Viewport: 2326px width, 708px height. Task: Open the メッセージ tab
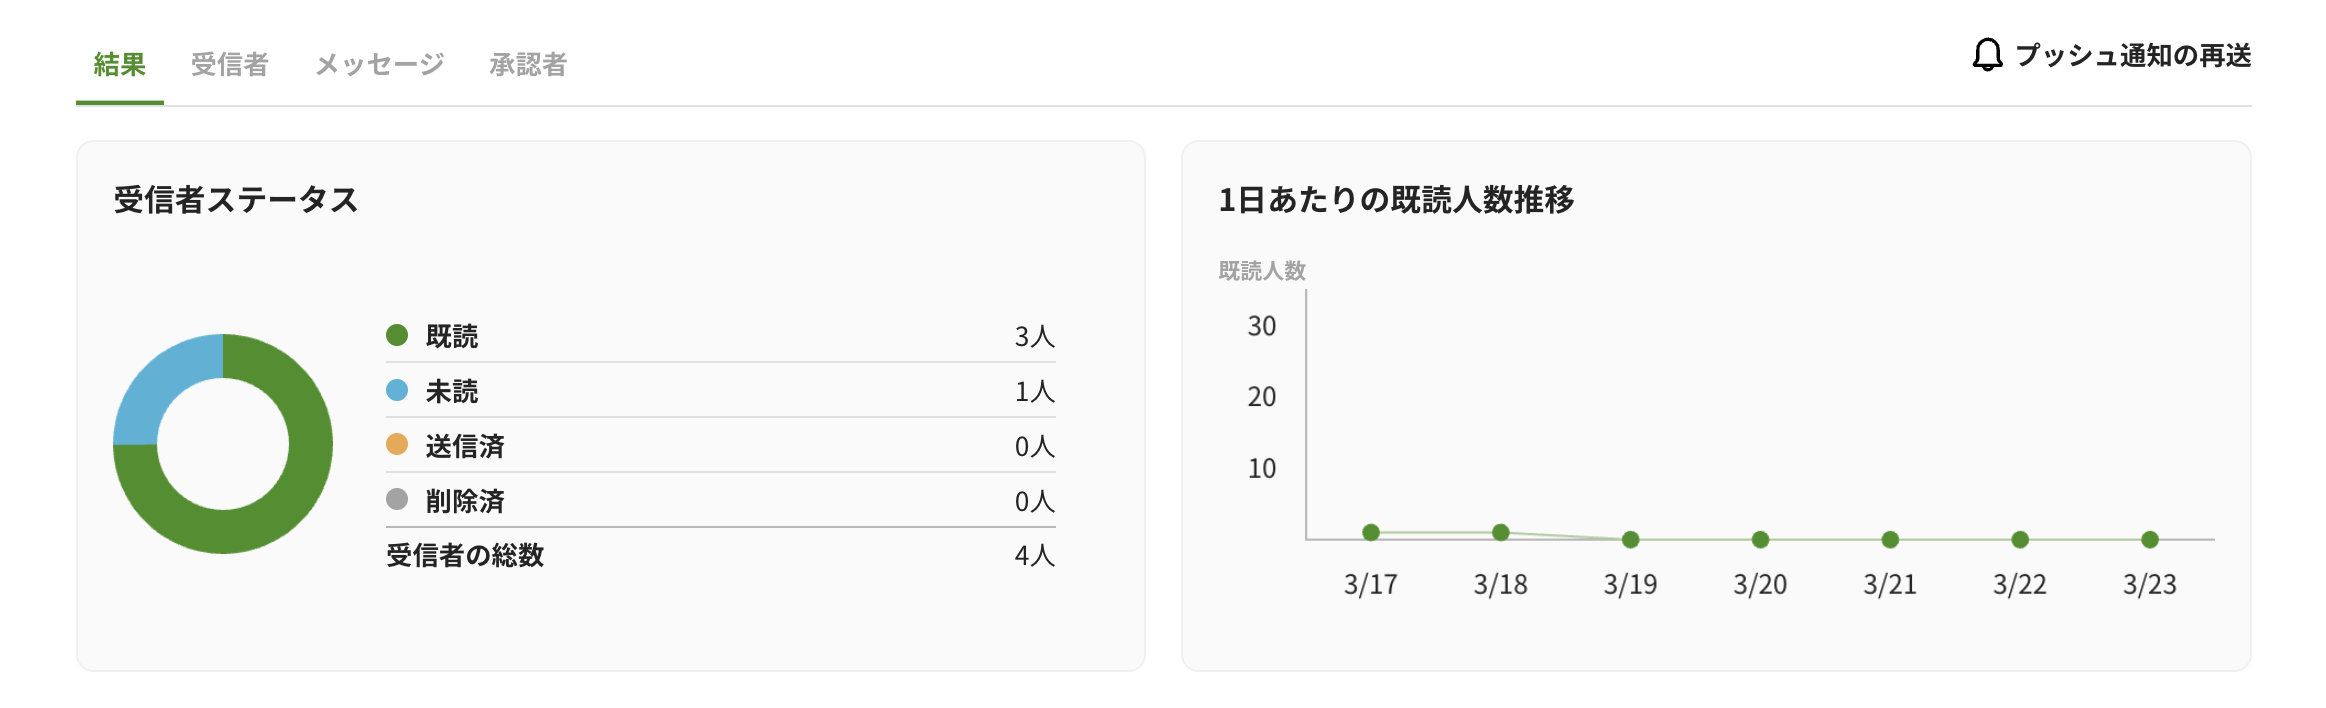pyautogui.click(x=379, y=64)
